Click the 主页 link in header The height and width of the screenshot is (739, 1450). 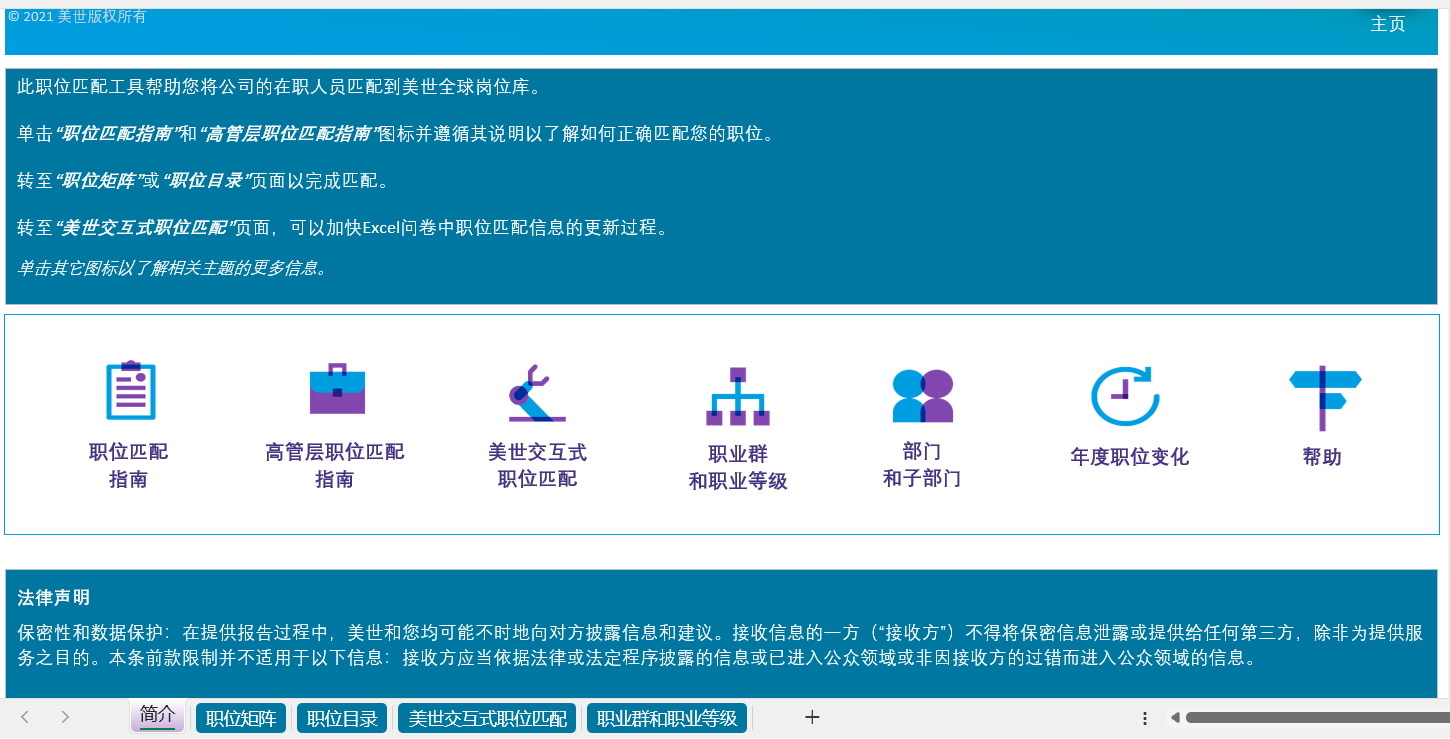[x=1387, y=24]
